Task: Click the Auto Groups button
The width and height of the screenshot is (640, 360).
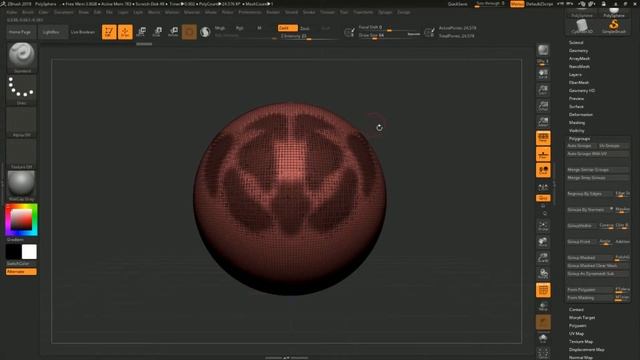Action: (581, 146)
